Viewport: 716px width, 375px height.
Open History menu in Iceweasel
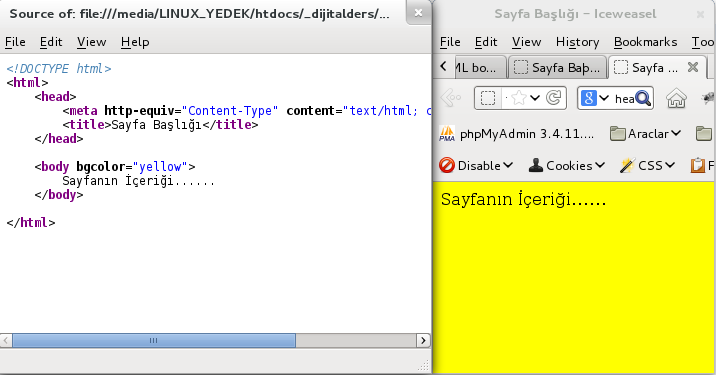(577, 42)
